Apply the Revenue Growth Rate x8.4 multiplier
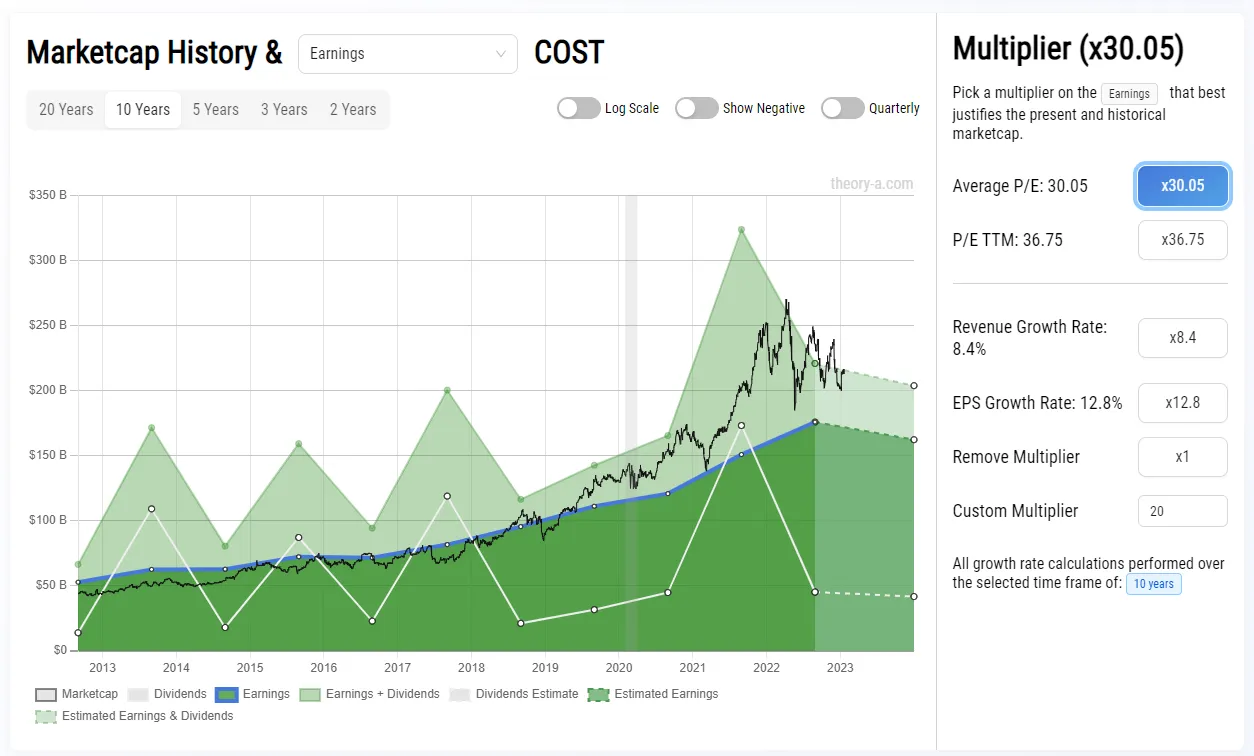The image size is (1254, 756). (x=1182, y=338)
